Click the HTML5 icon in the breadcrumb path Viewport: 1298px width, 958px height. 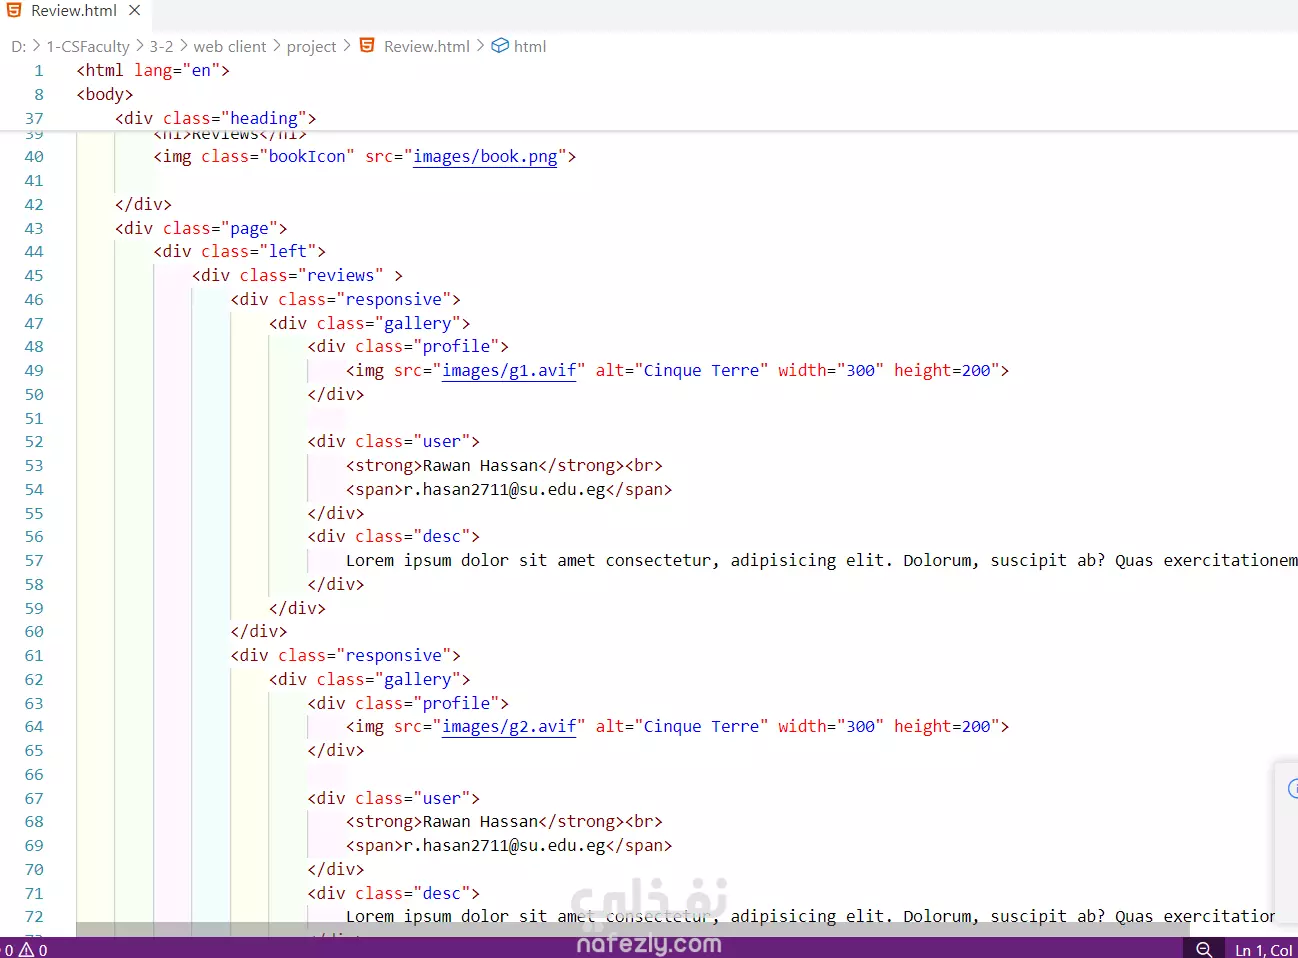(367, 45)
